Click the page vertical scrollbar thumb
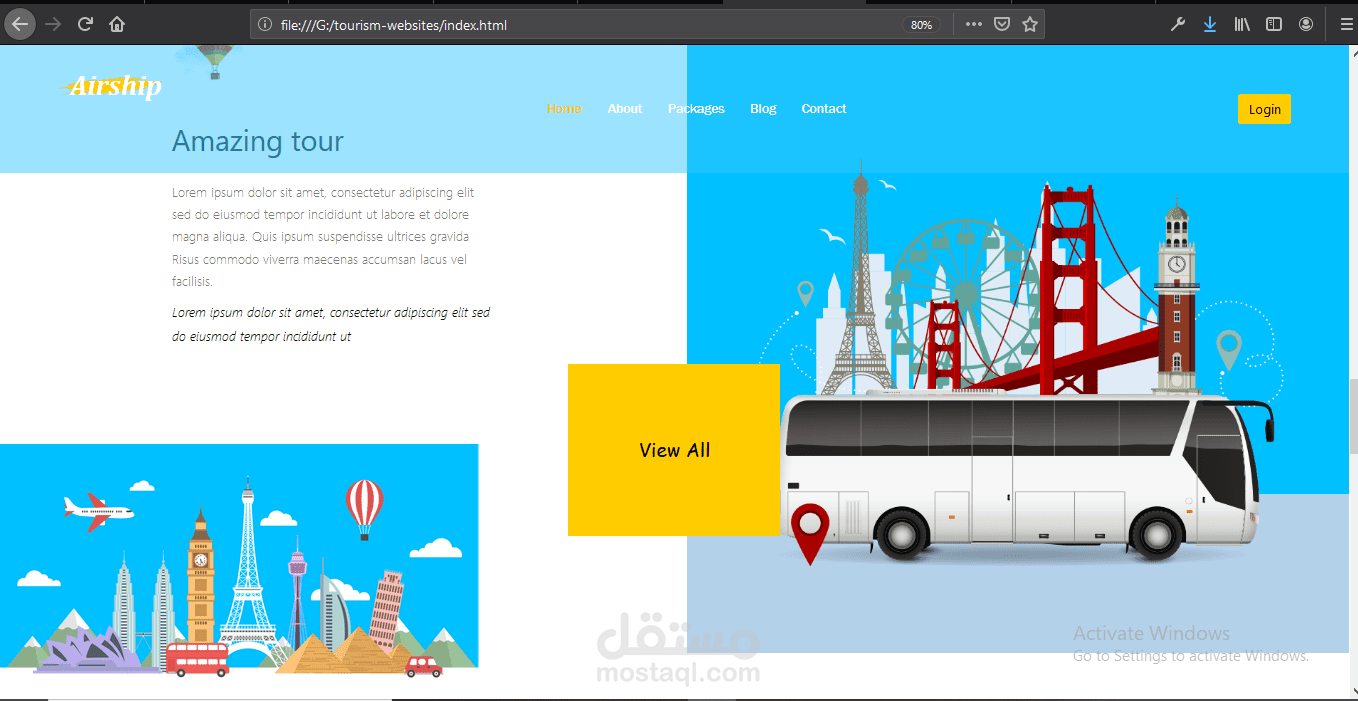Viewport: 1358px width, 701px height. click(x=1352, y=416)
